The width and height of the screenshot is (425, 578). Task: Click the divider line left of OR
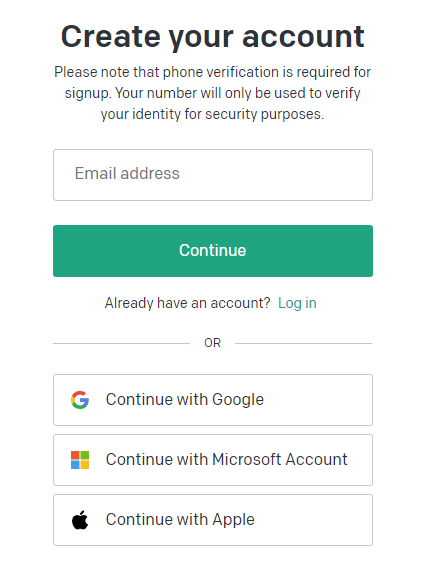(x=121, y=343)
